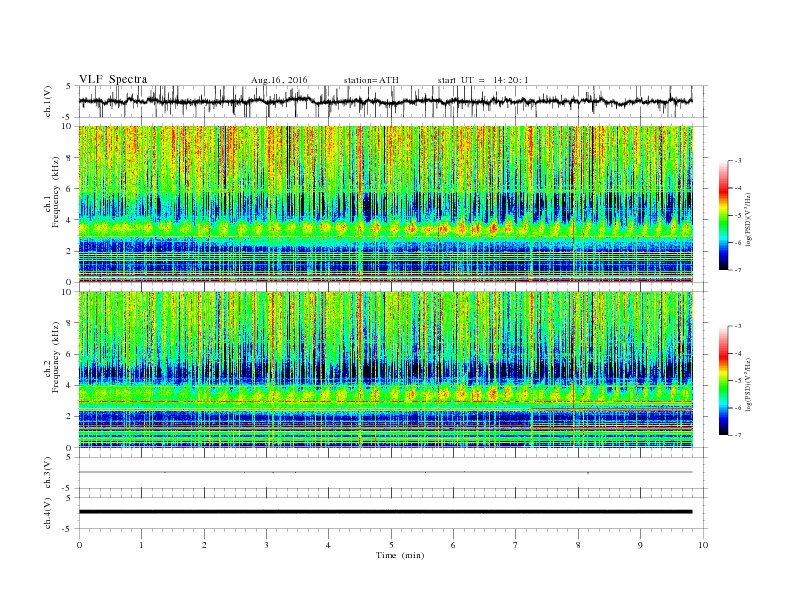
Task: Select the date text "Aug.16, 2016"
Action: (x=279, y=80)
